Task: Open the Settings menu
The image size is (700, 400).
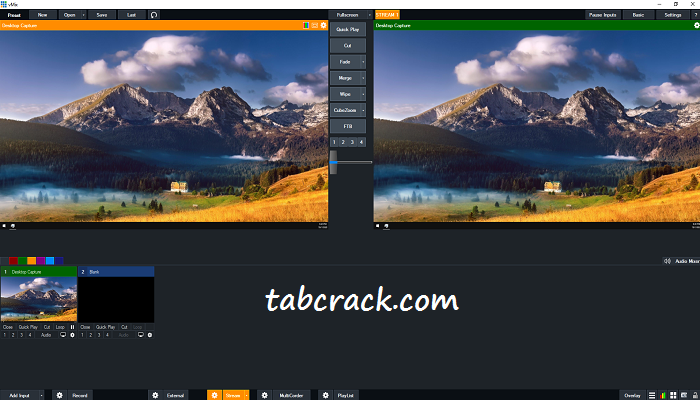Action: pos(672,15)
